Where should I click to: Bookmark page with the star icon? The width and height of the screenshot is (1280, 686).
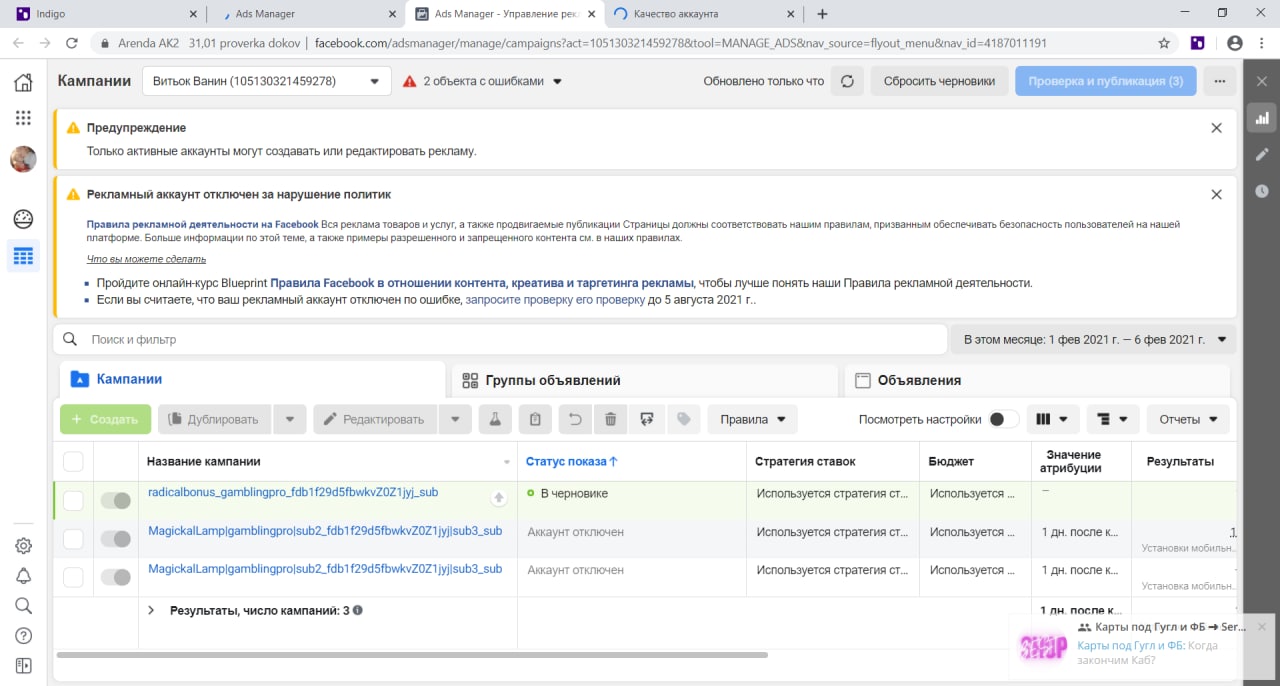(1164, 43)
